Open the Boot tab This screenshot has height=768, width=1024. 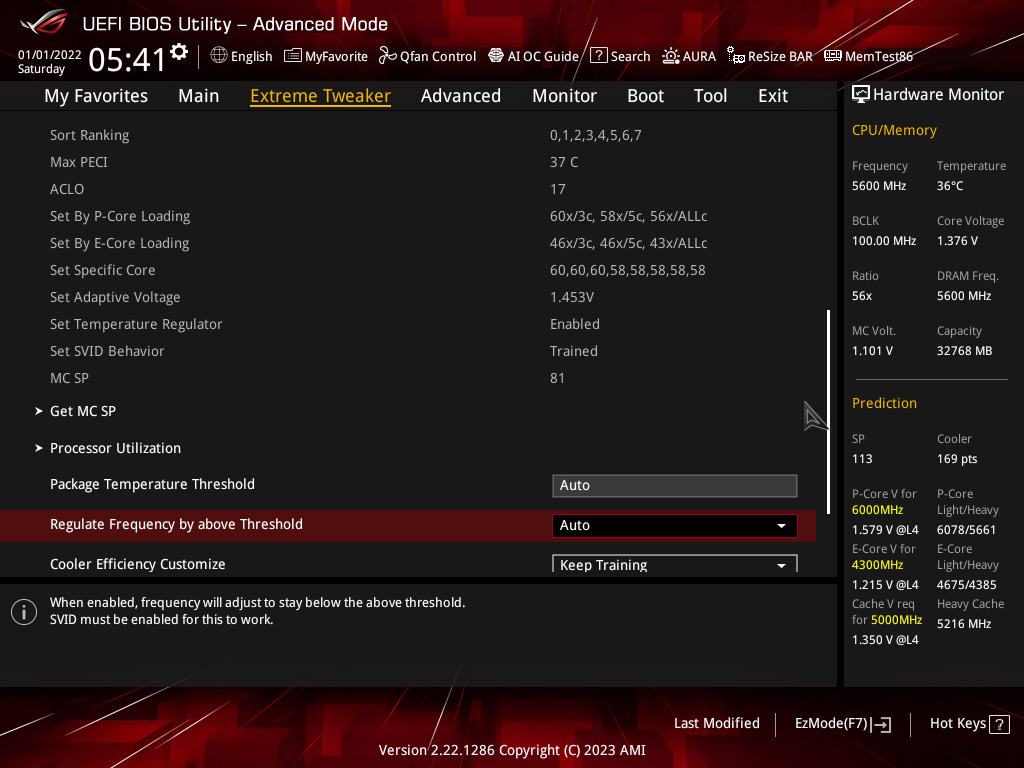click(x=645, y=96)
